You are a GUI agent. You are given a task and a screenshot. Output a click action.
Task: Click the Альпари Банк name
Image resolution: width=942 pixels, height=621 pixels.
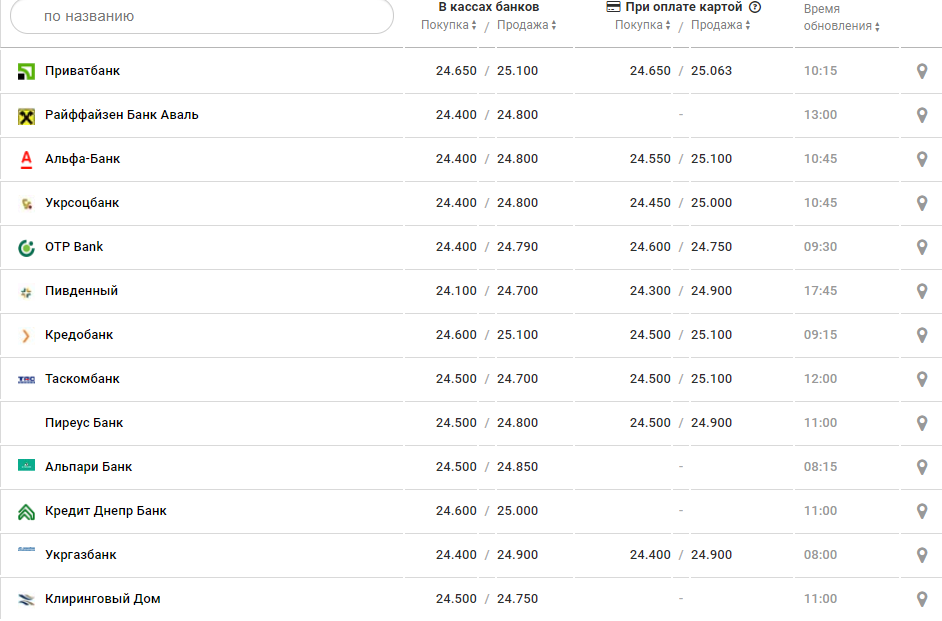click(x=89, y=467)
